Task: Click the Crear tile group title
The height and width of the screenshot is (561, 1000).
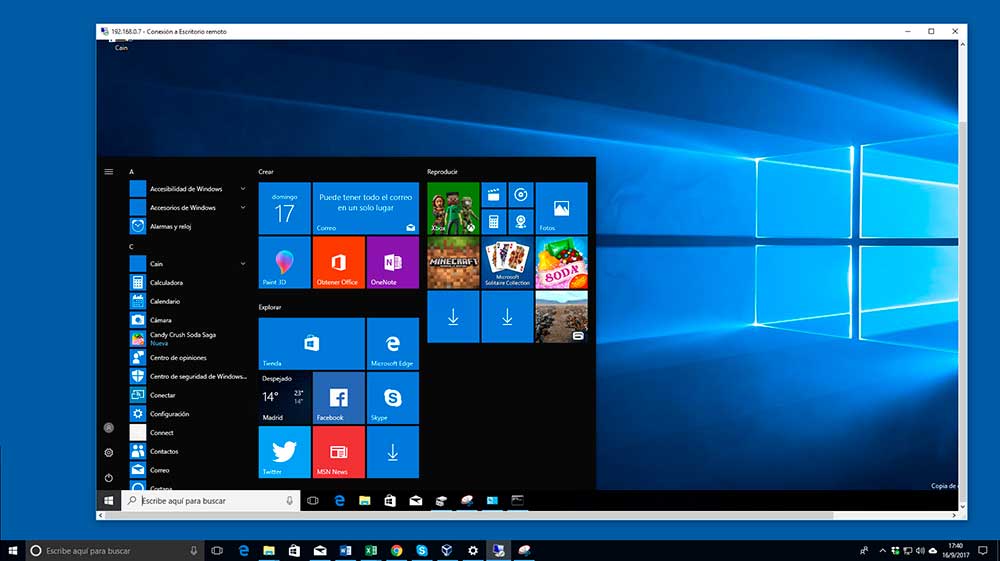Action: [x=266, y=171]
